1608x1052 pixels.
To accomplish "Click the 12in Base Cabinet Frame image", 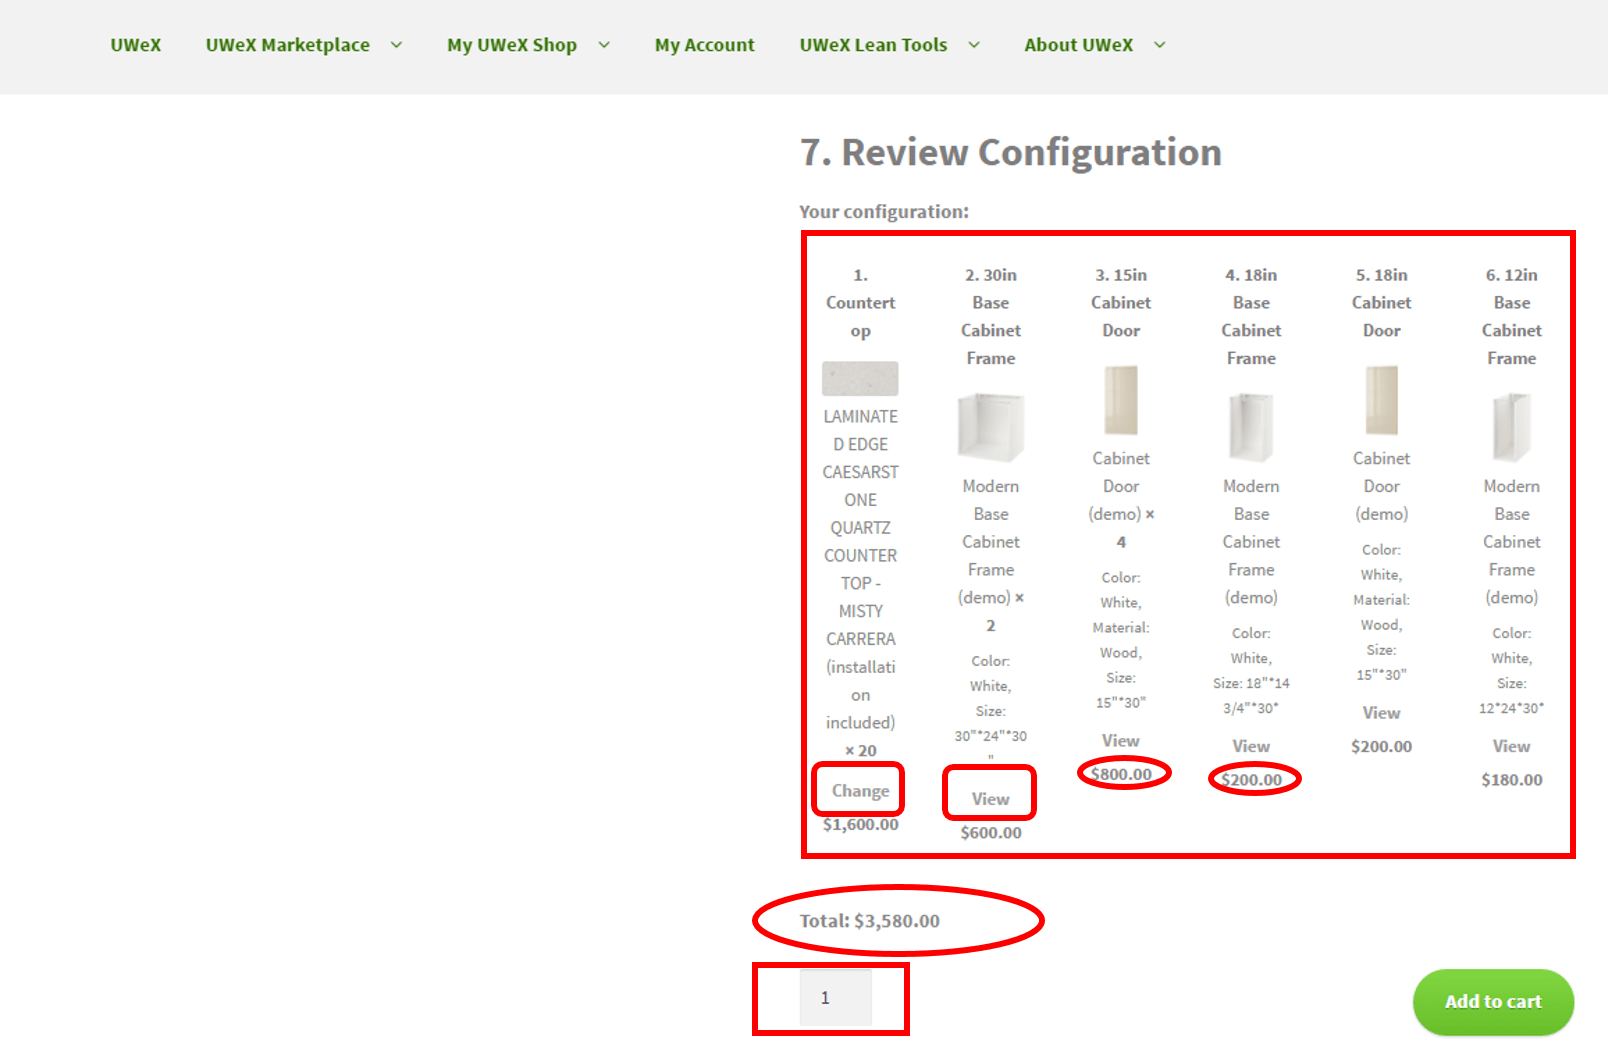I will pos(1511,427).
